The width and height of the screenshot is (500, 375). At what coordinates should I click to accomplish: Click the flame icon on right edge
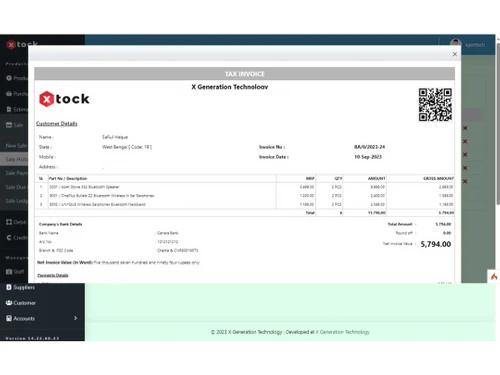(494, 276)
